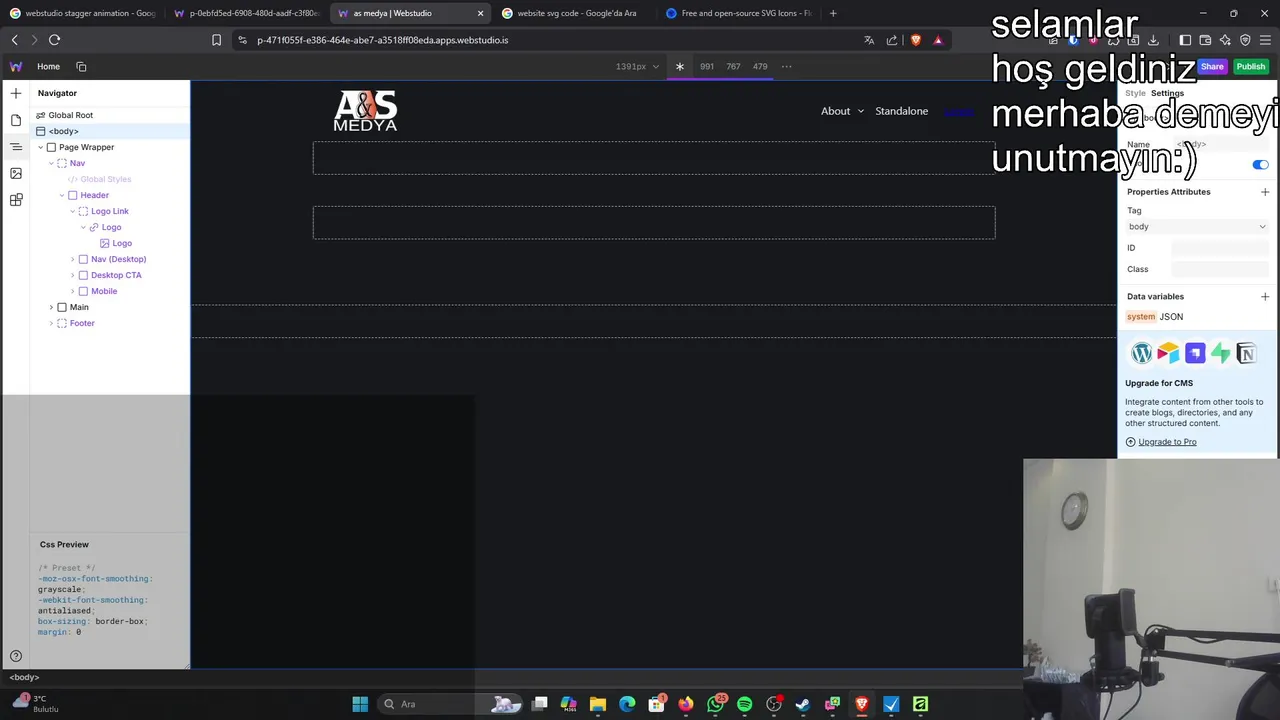Collapse the Nav tree node

(x=51, y=163)
